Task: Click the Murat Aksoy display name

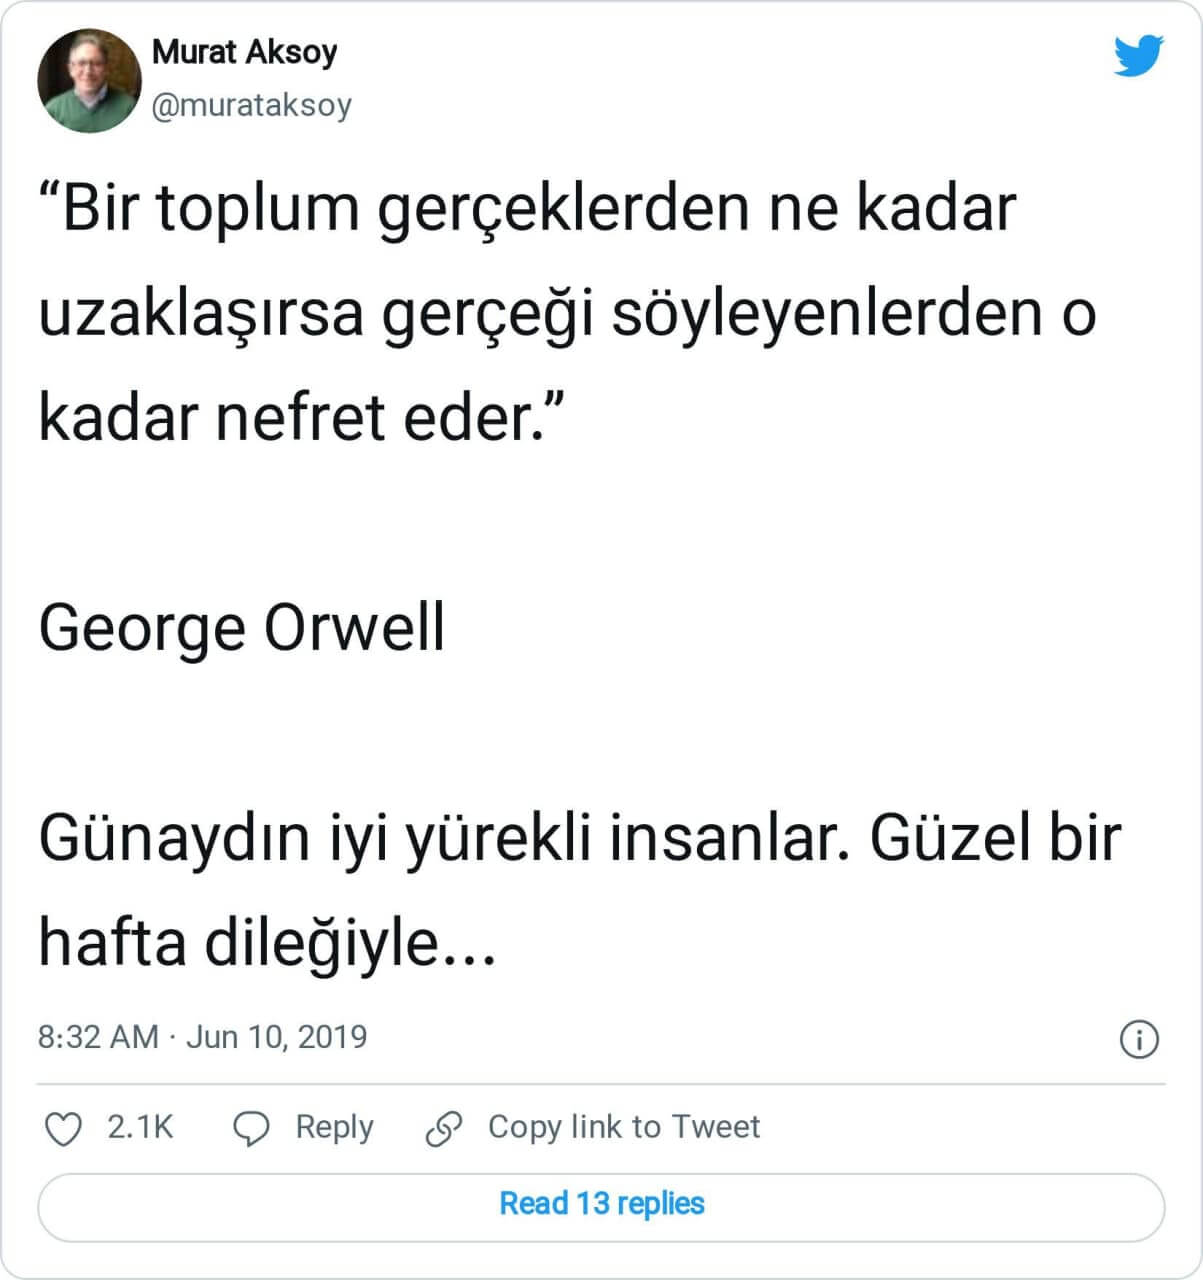Action: [x=244, y=52]
